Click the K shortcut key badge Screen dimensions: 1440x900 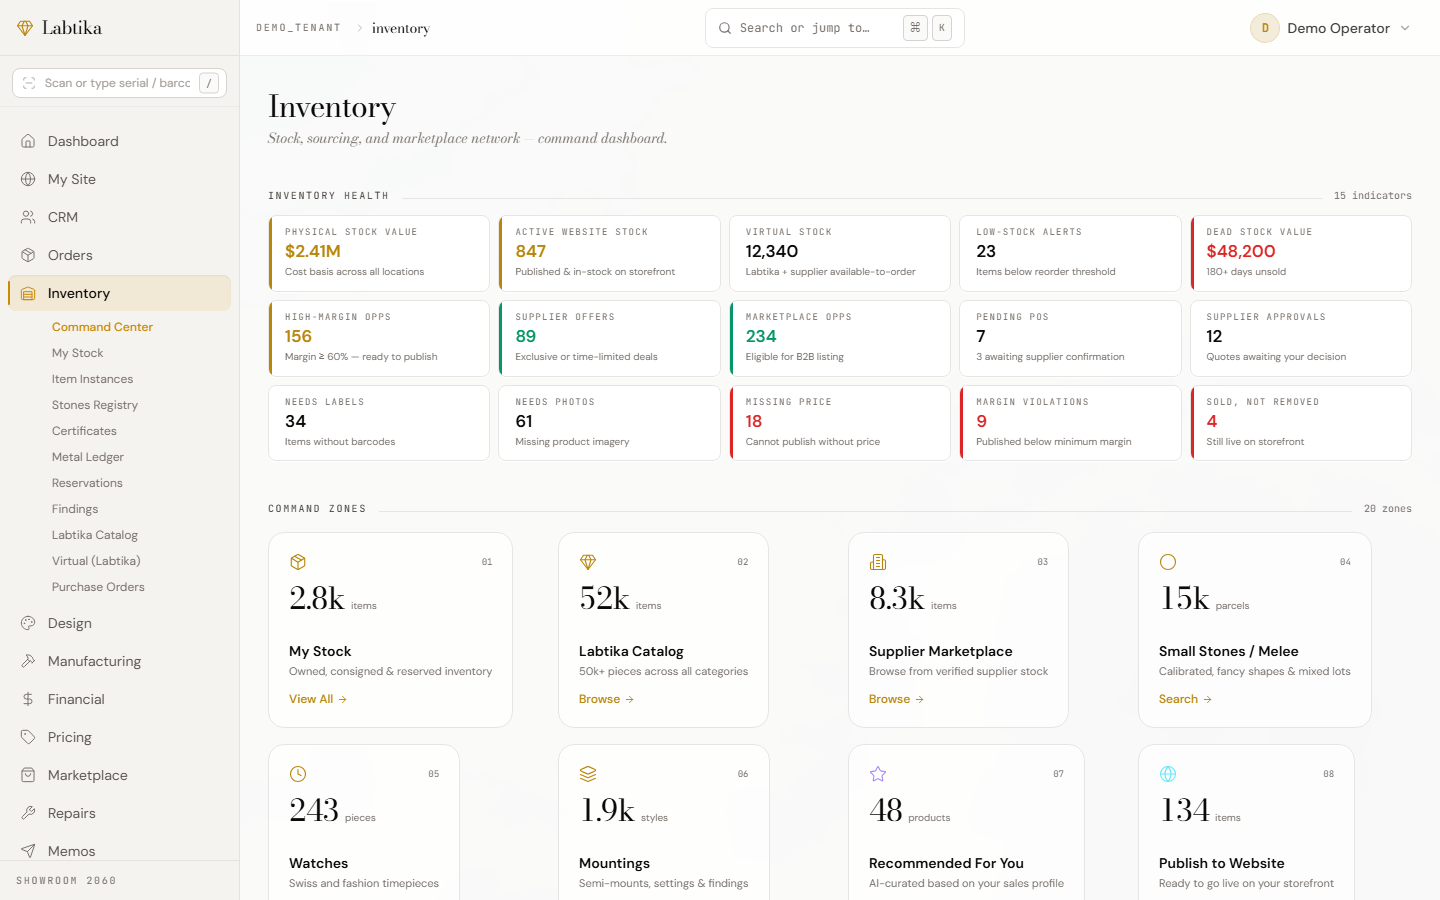pos(941,28)
